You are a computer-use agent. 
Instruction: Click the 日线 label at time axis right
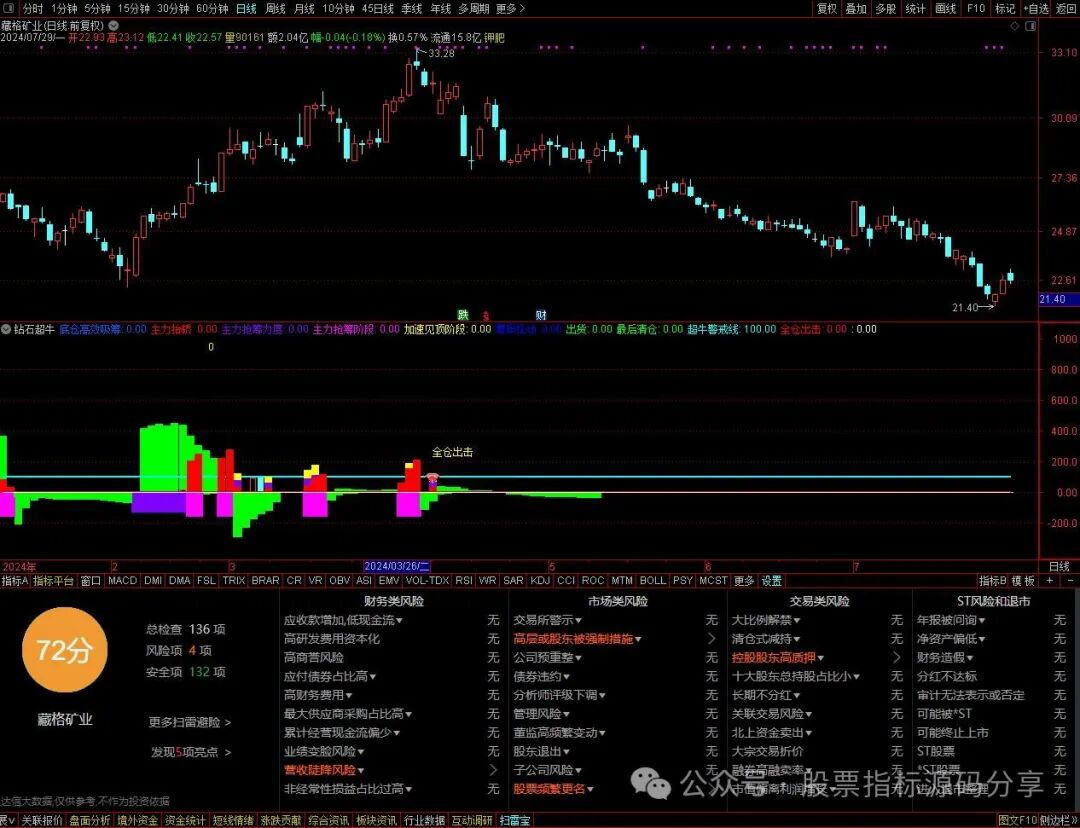click(1059, 566)
